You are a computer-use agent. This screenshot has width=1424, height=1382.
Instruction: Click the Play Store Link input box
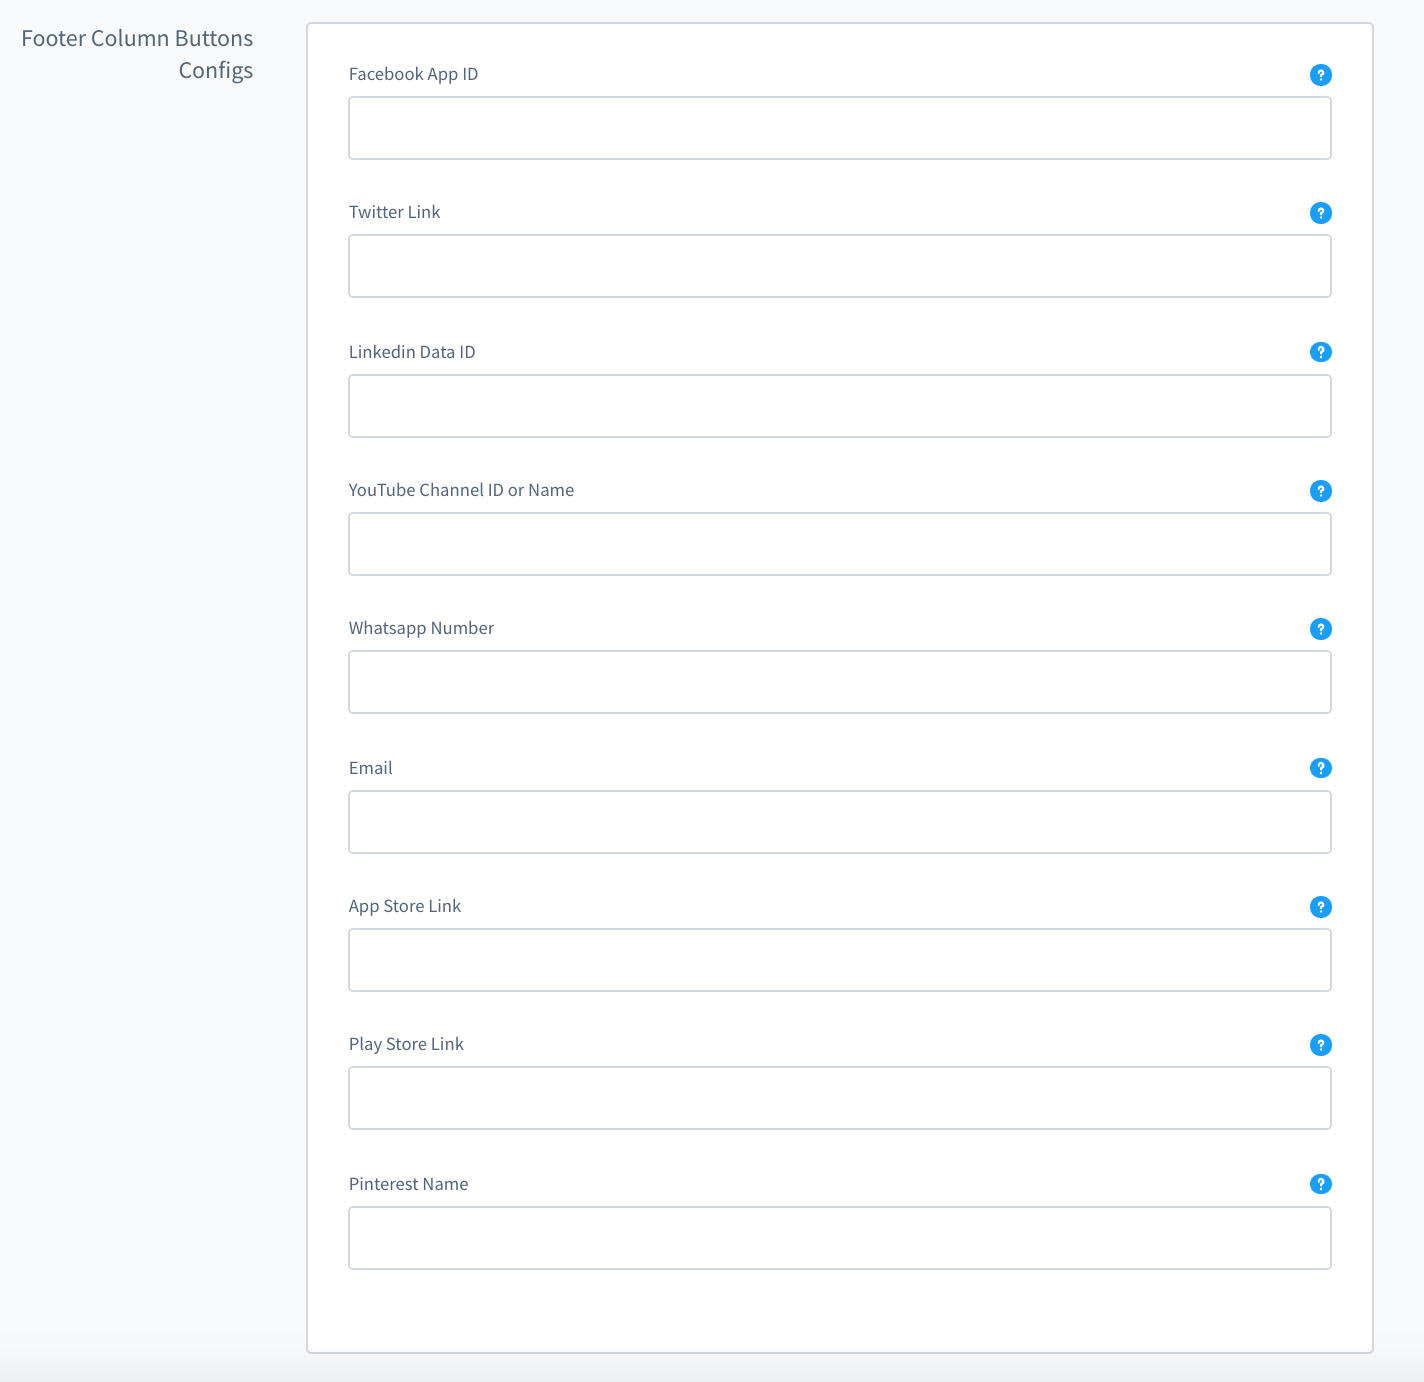pyautogui.click(x=840, y=1098)
